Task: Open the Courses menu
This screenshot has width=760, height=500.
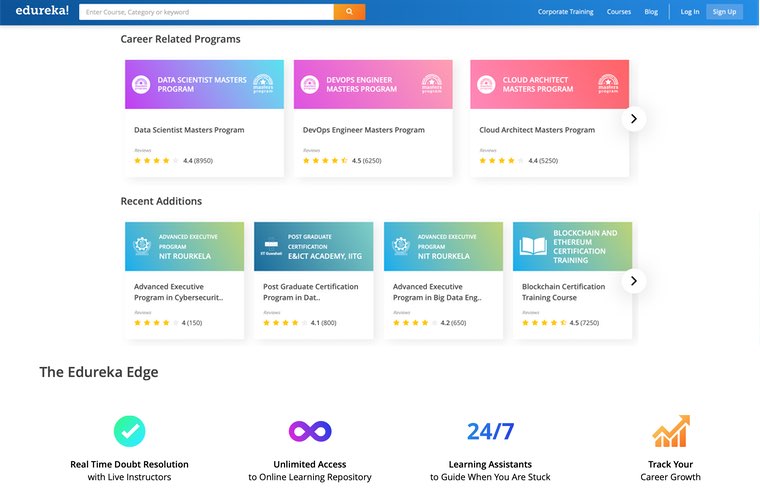Action: pyautogui.click(x=618, y=12)
